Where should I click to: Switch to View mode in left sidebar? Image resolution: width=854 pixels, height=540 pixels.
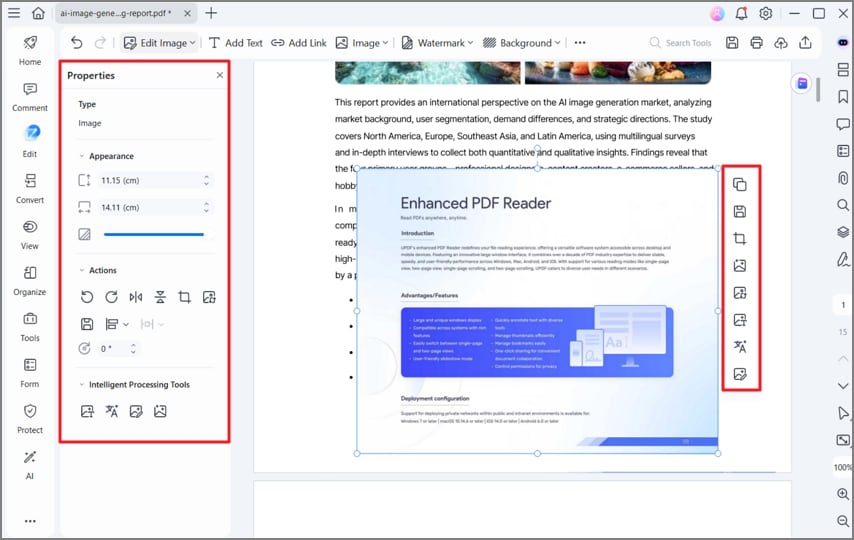click(30, 234)
